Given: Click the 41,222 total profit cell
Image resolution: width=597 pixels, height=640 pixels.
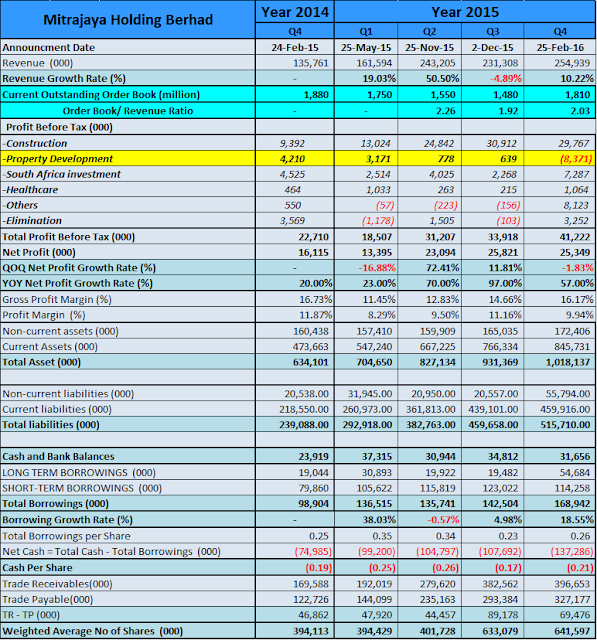Looking at the screenshot, I should 559,237.
